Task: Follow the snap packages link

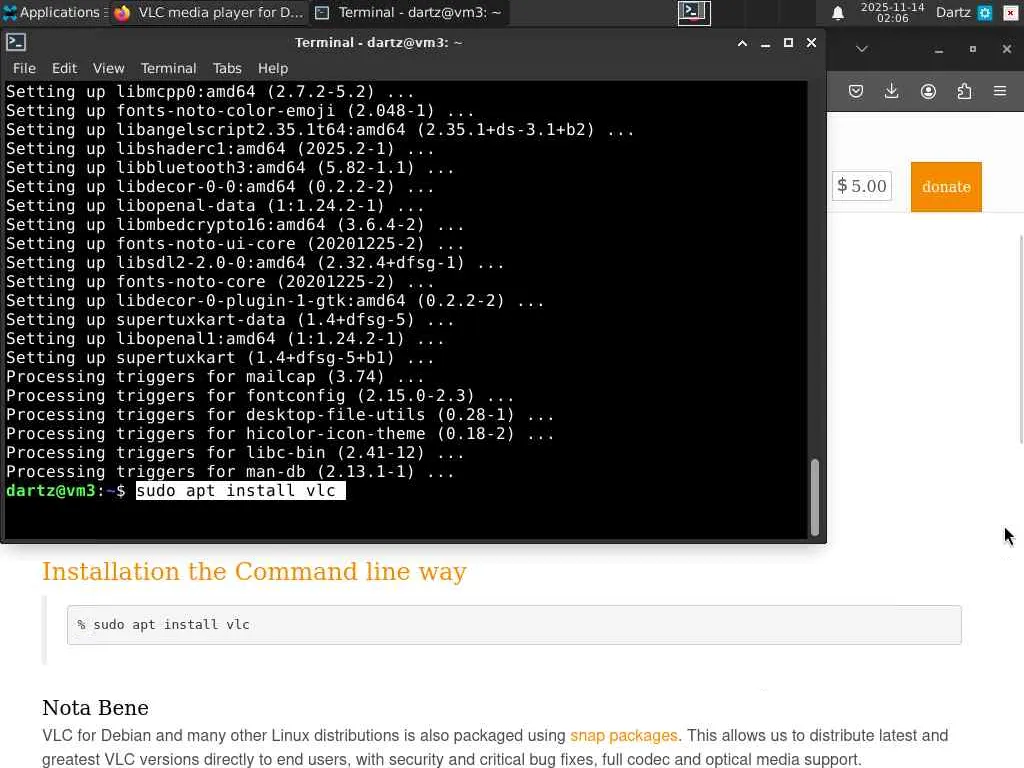Action: coord(624,735)
